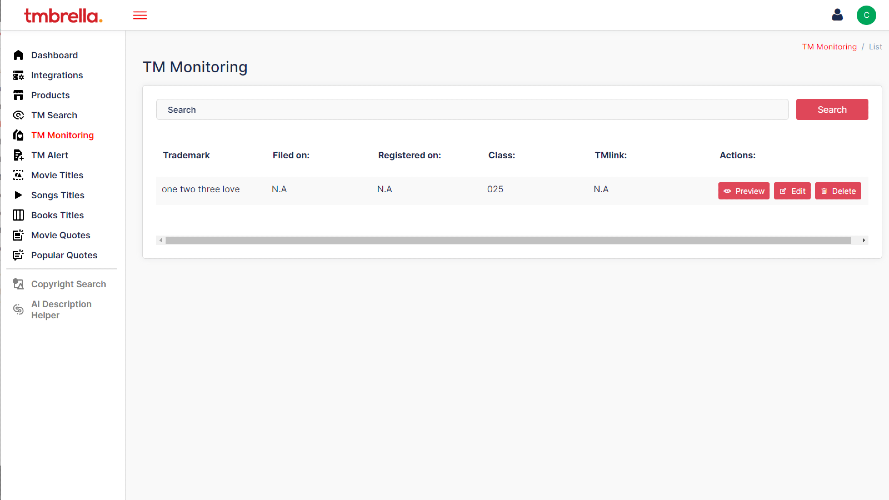The width and height of the screenshot is (889, 500).
Task: Launch AI Description Helper
Action: (x=61, y=310)
